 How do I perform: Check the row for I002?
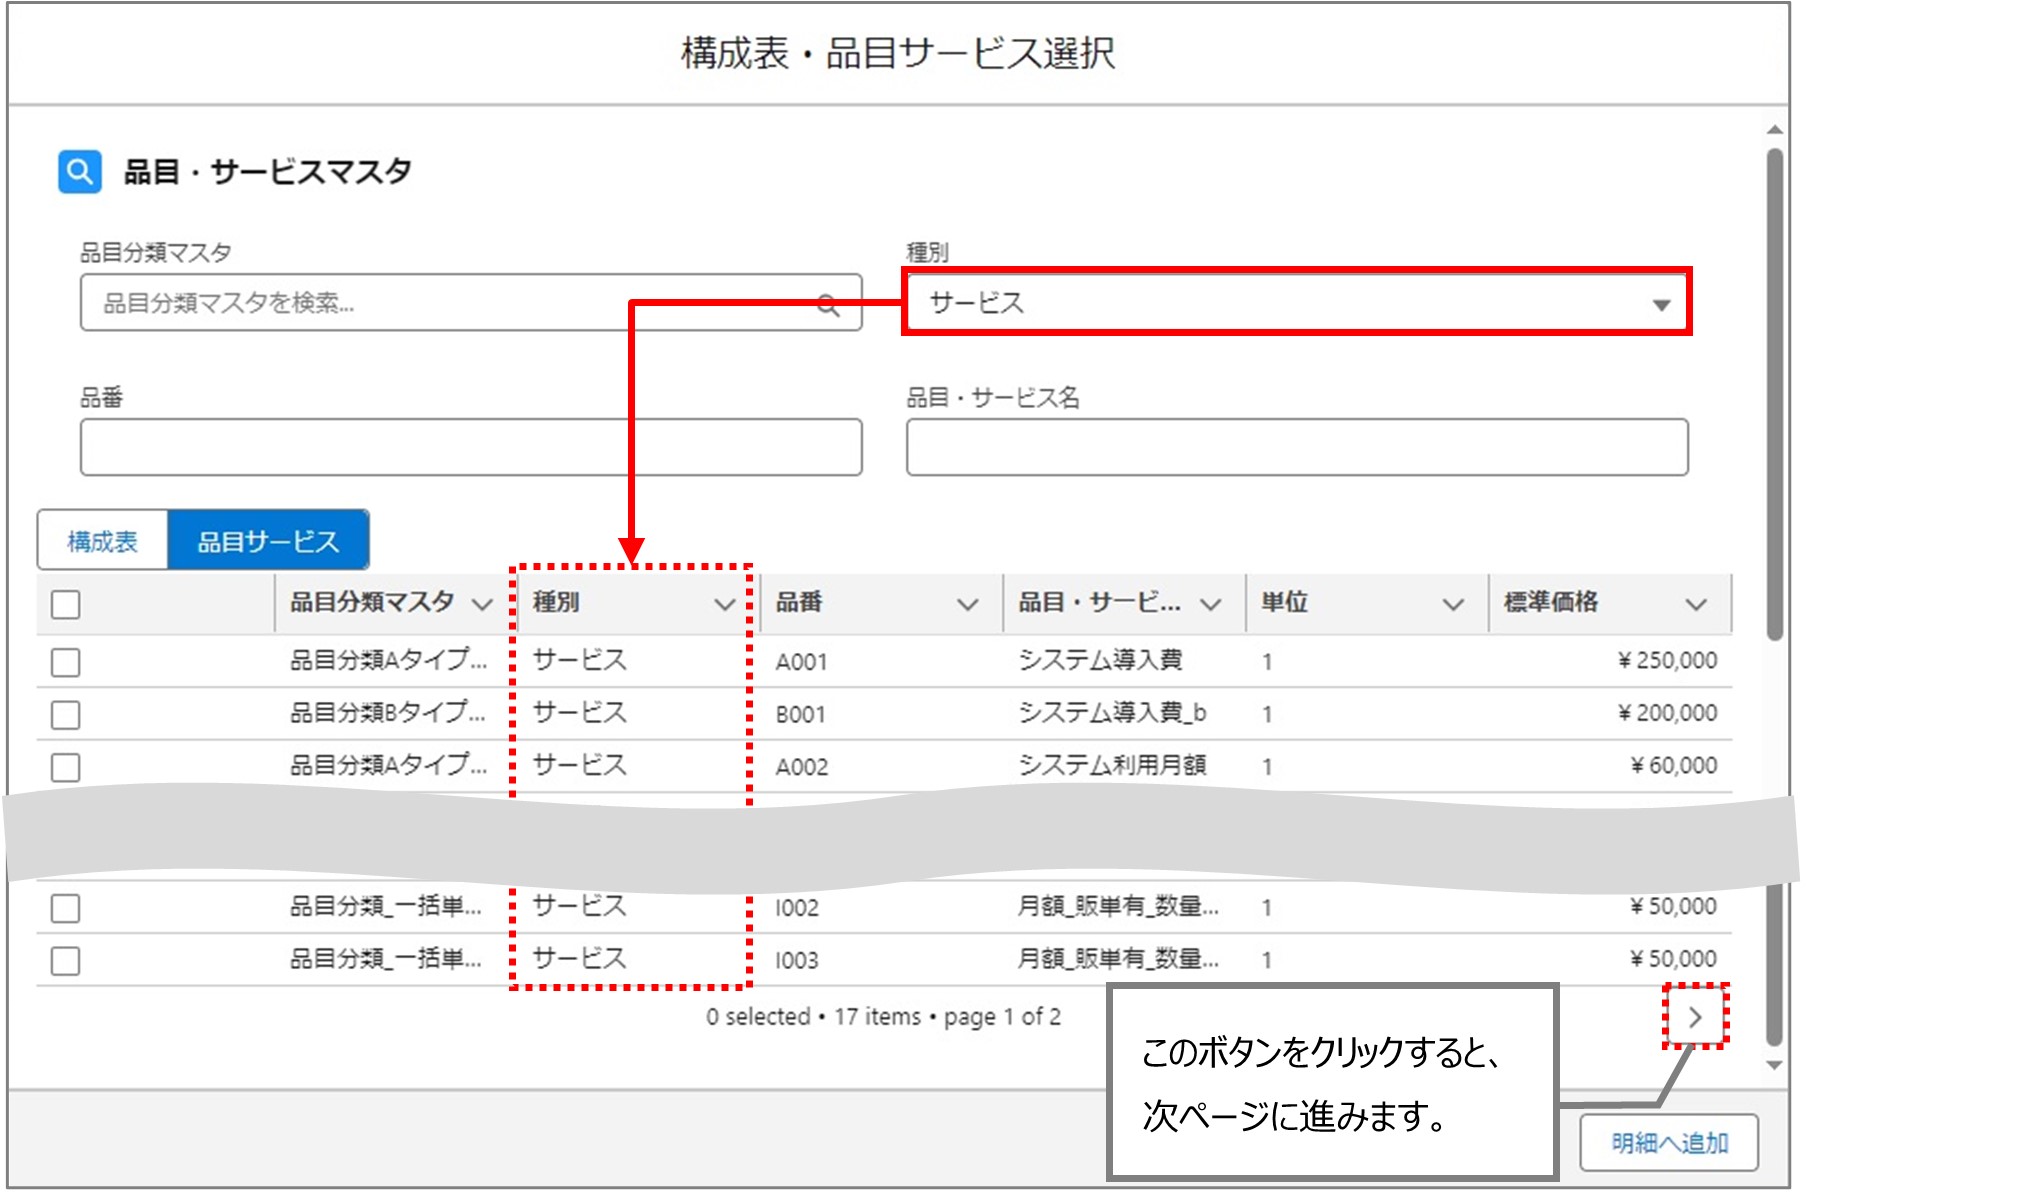pos(66,908)
